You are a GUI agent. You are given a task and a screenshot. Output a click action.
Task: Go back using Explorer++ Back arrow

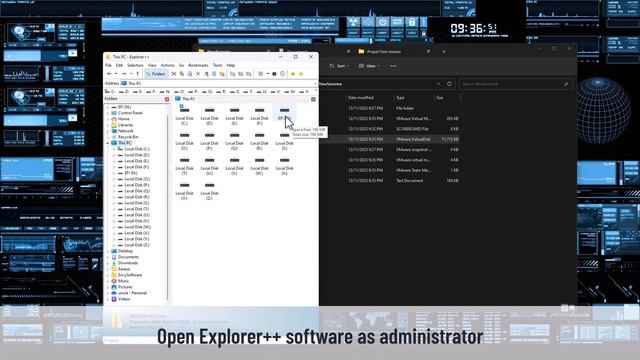point(109,74)
